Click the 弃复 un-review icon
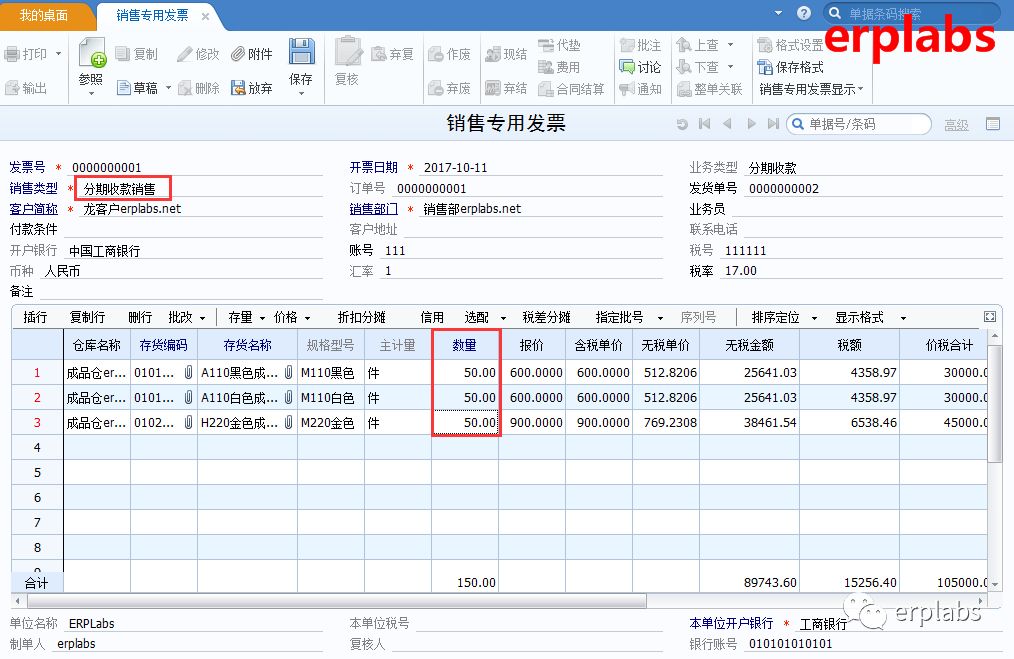 (378, 54)
